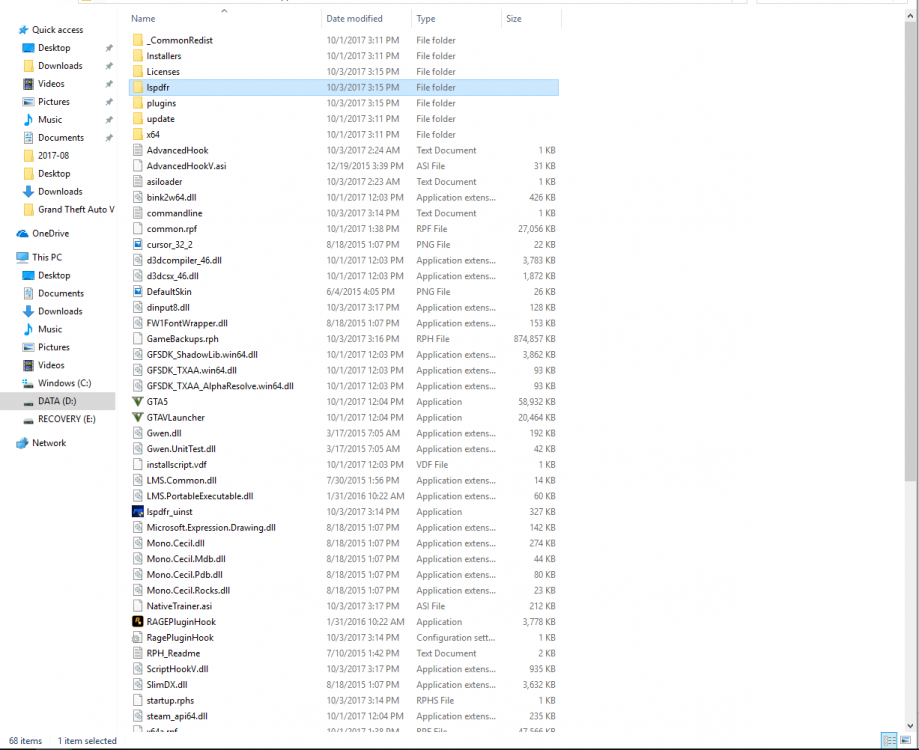This screenshot has width=919, height=750.
Task: Click the lspdfr folder icon
Action: click(x=138, y=87)
